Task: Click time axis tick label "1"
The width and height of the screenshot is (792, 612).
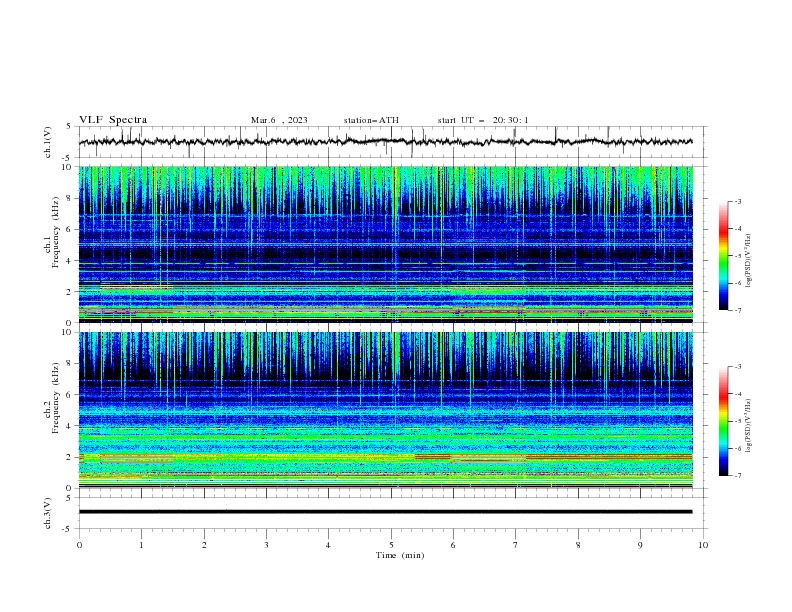Action: click(142, 545)
